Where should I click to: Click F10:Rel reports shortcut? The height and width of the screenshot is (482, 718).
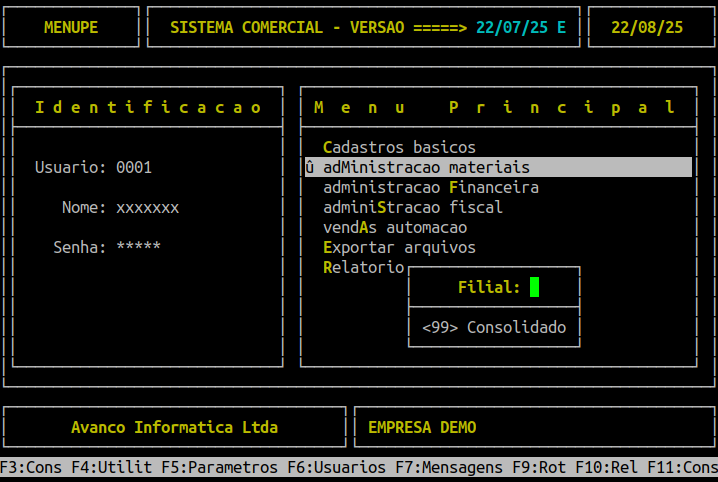coord(607,467)
